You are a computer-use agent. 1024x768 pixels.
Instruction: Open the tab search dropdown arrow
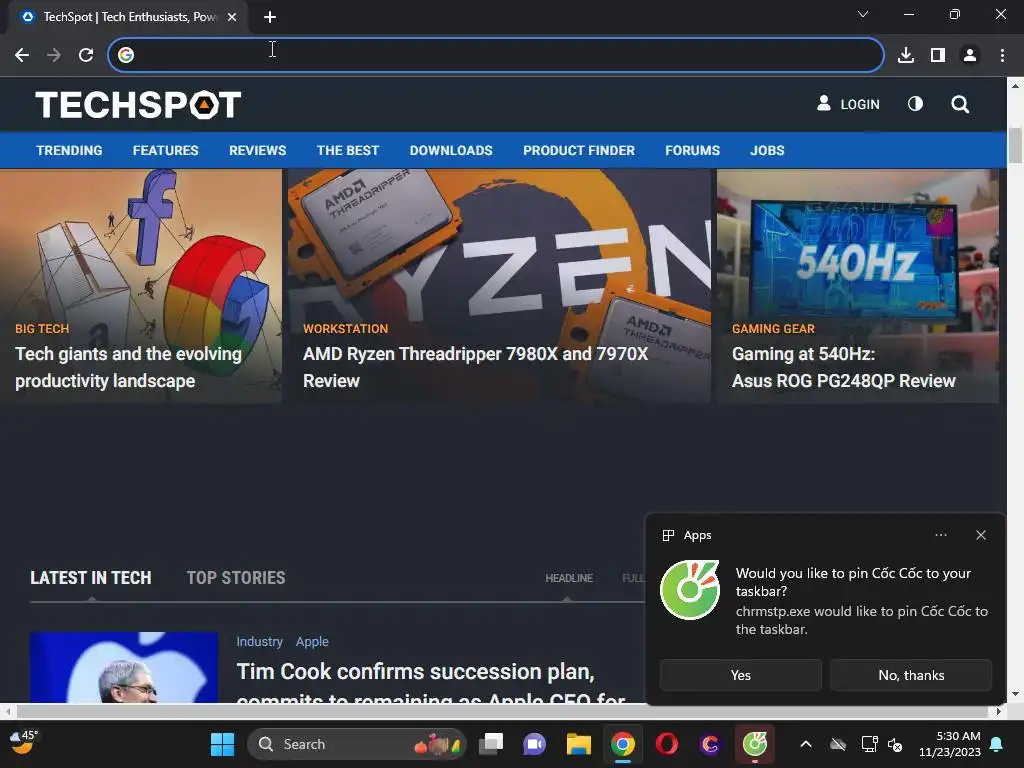(863, 14)
